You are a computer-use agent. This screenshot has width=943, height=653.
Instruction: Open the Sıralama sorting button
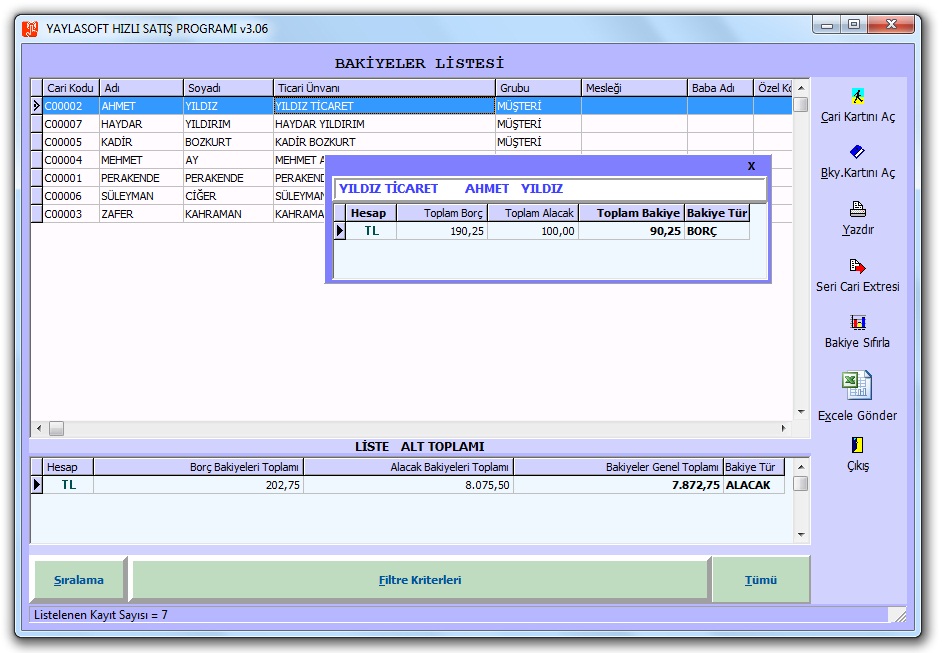tap(79, 580)
